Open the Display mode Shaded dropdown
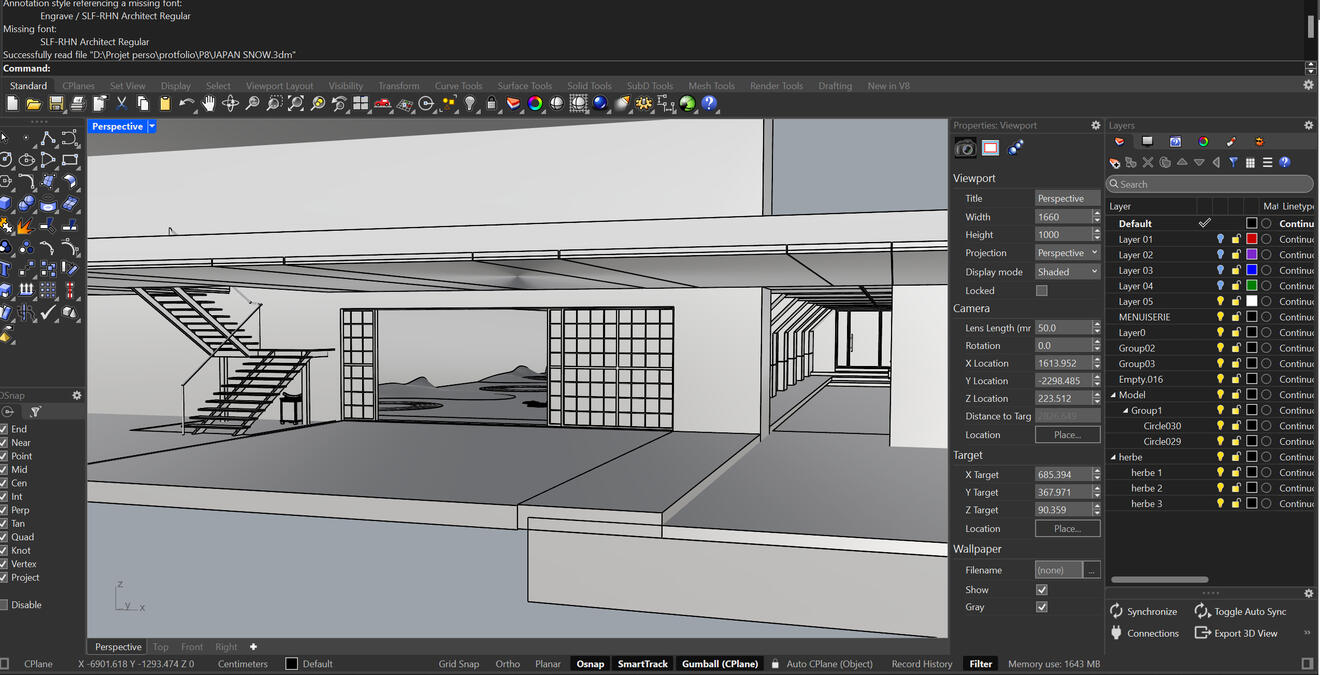1320x675 pixels. (1067, 272)
